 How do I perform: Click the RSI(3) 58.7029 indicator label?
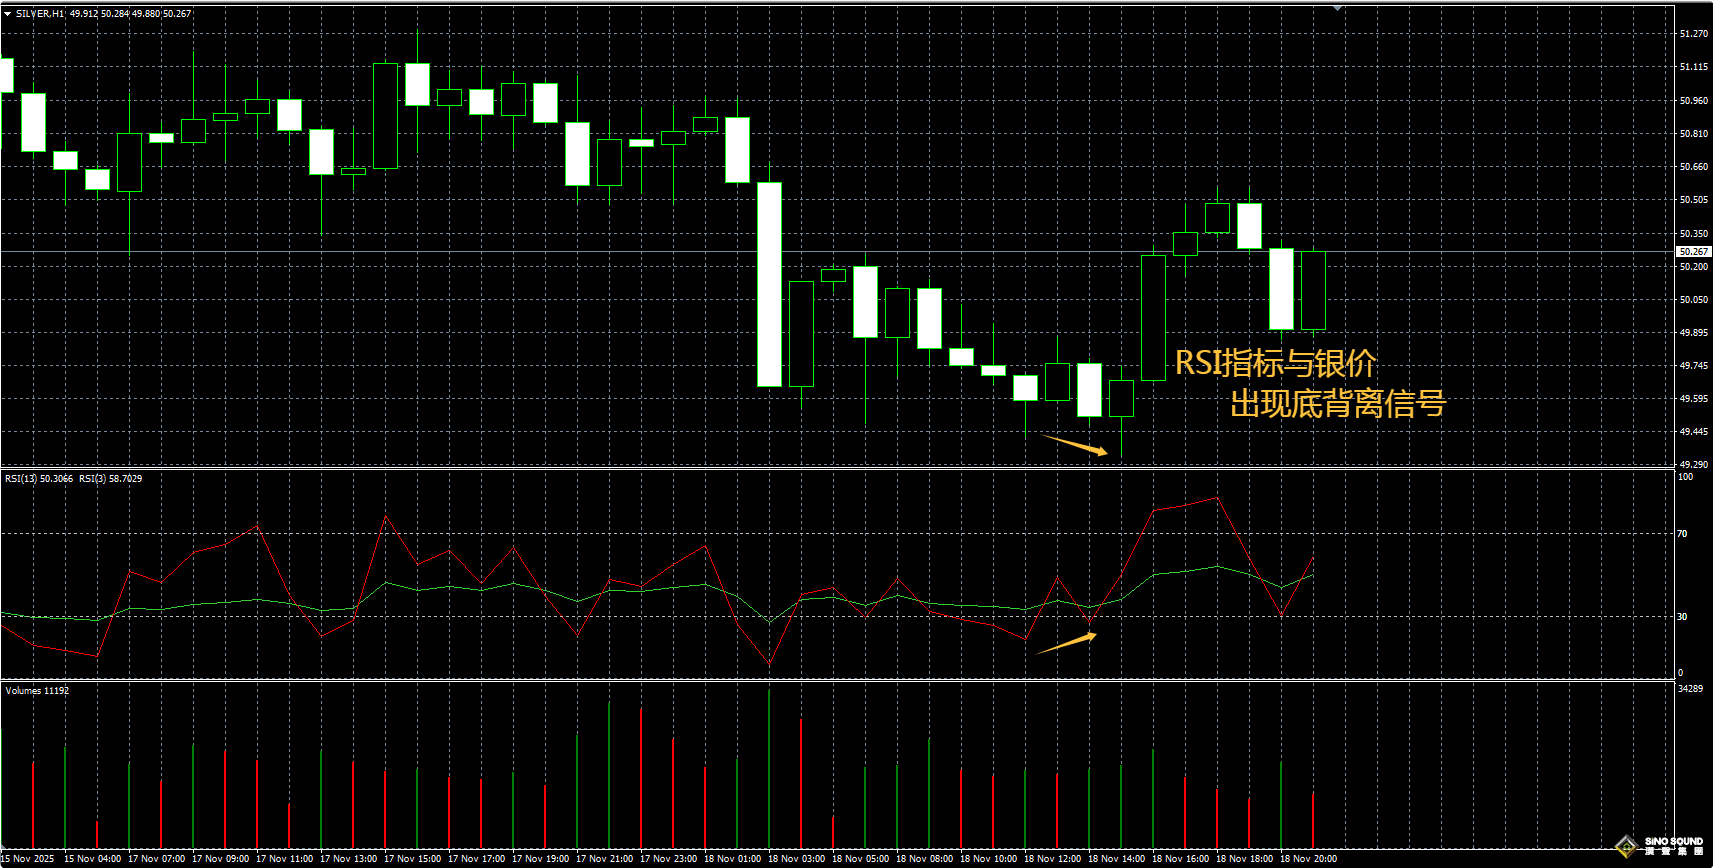click(111, 479)
